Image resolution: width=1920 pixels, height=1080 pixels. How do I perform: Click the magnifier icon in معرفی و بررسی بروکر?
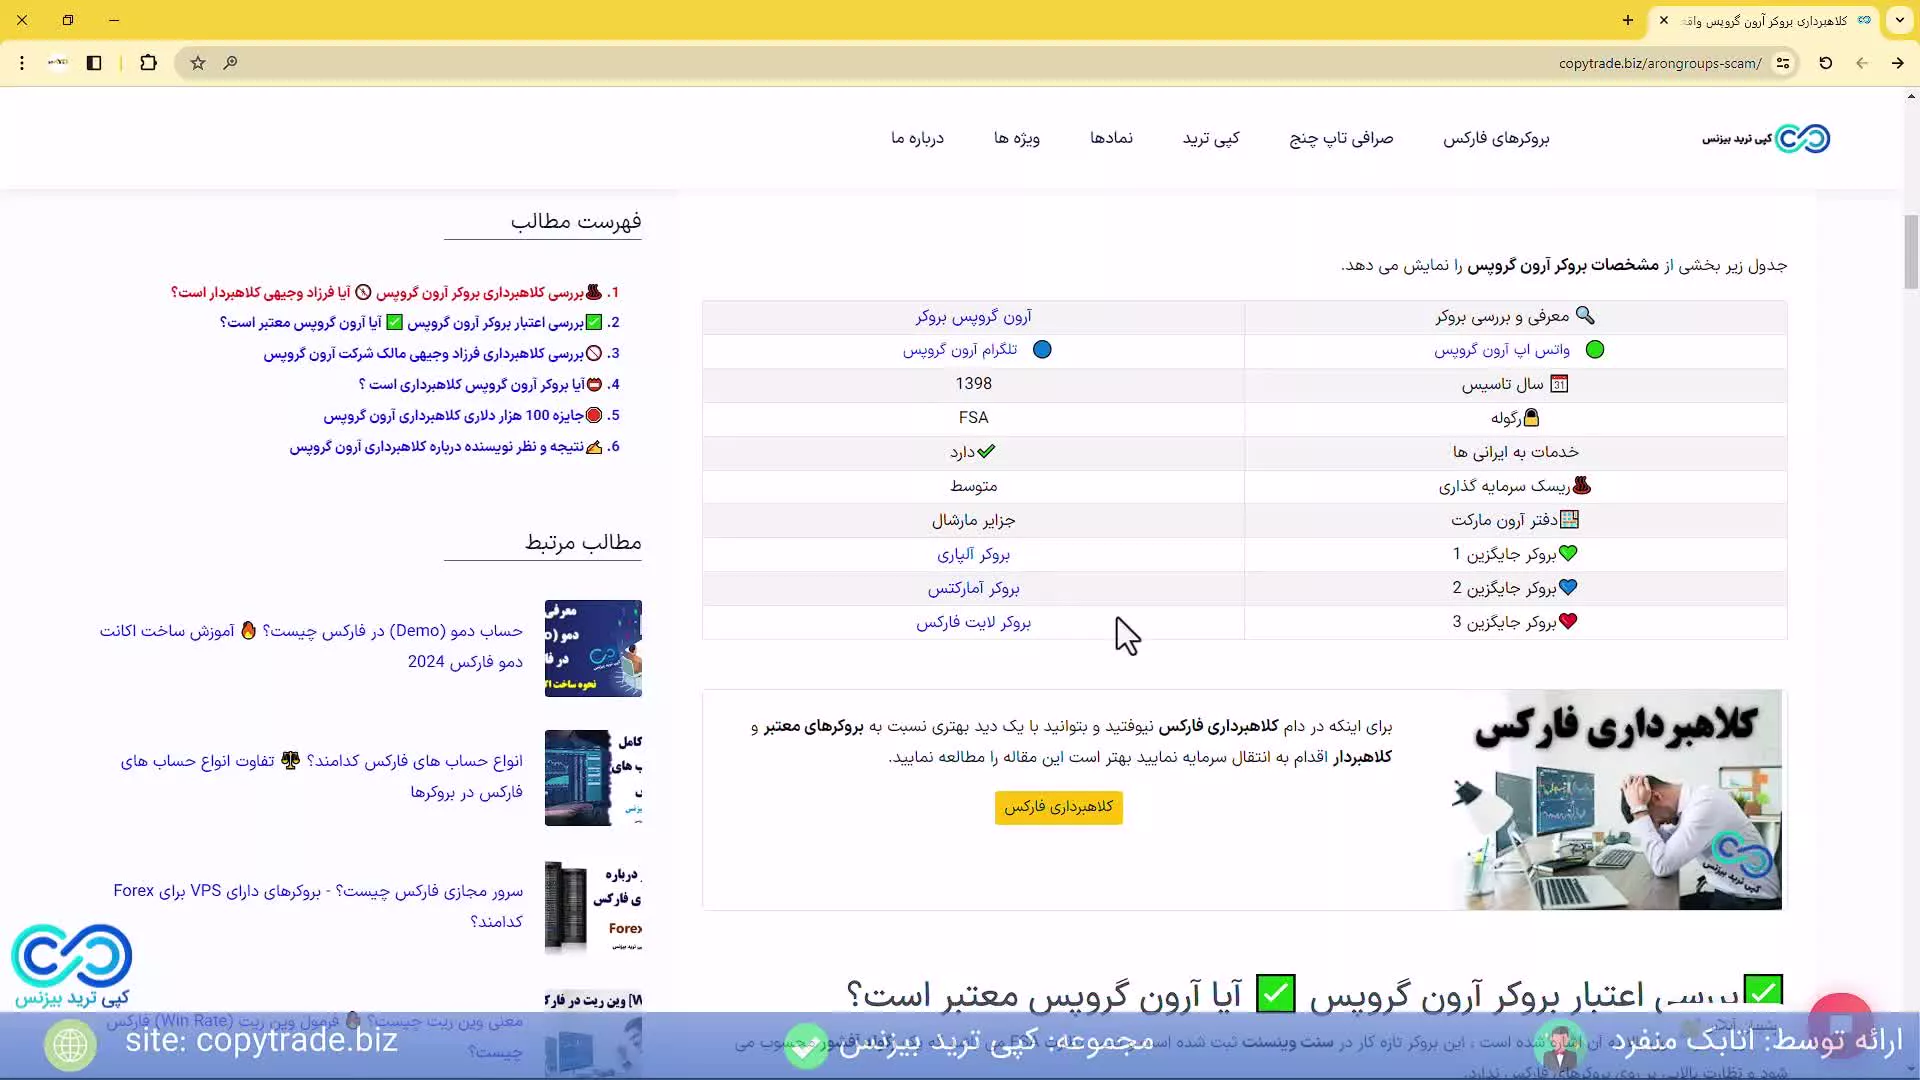point(1585,316)
